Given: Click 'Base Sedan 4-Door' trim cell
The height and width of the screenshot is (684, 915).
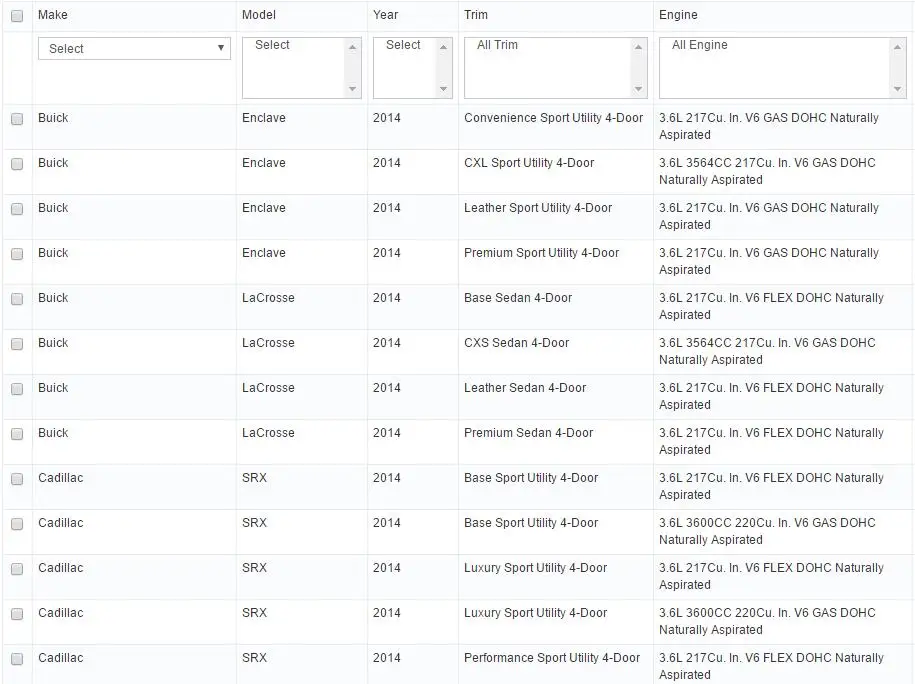Looking at the screenshot, I should 518,298.
